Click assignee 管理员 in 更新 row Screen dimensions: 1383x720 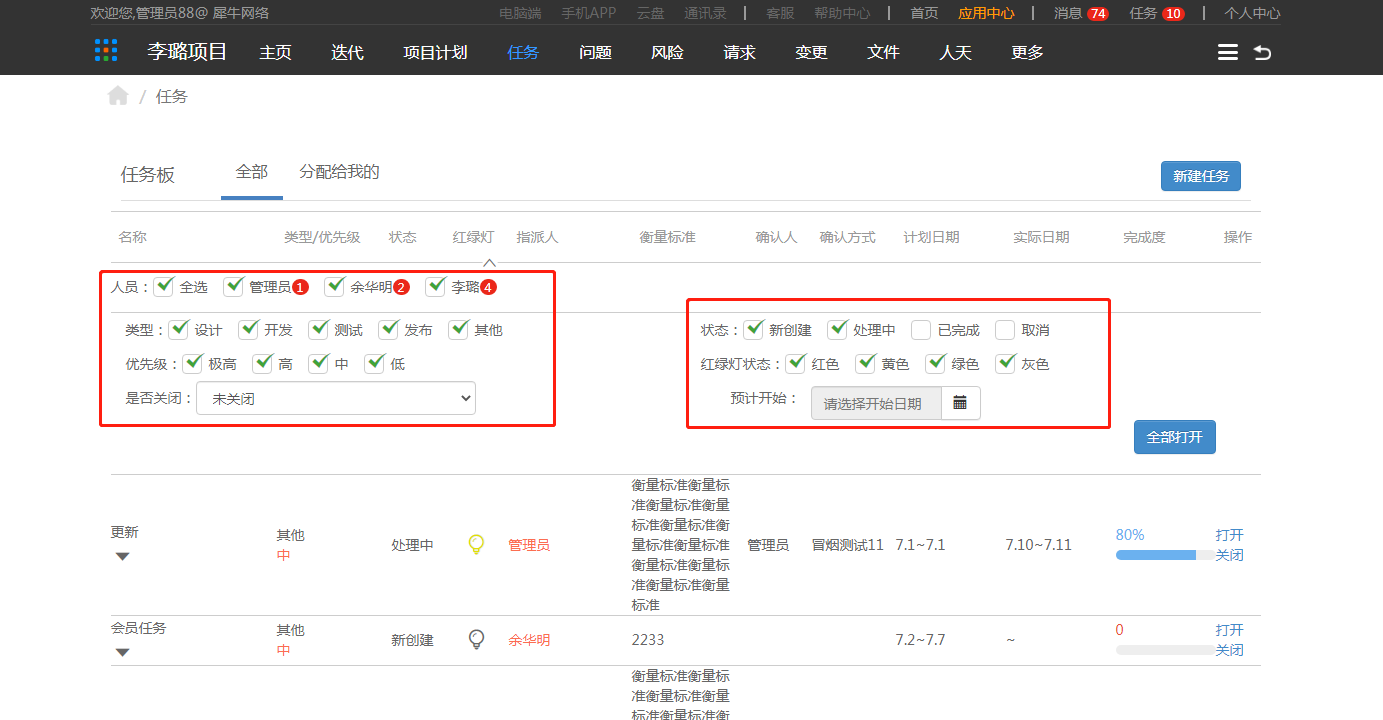[x=529, y=545]
